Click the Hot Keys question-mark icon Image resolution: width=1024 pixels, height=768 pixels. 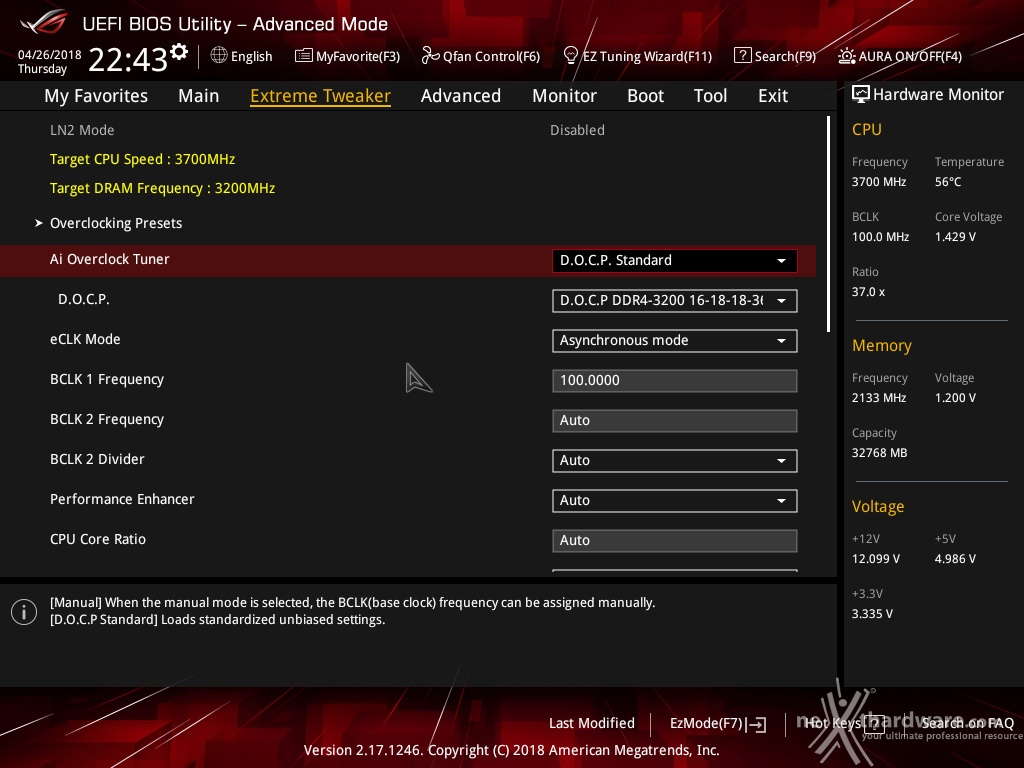tap(874, 724)
